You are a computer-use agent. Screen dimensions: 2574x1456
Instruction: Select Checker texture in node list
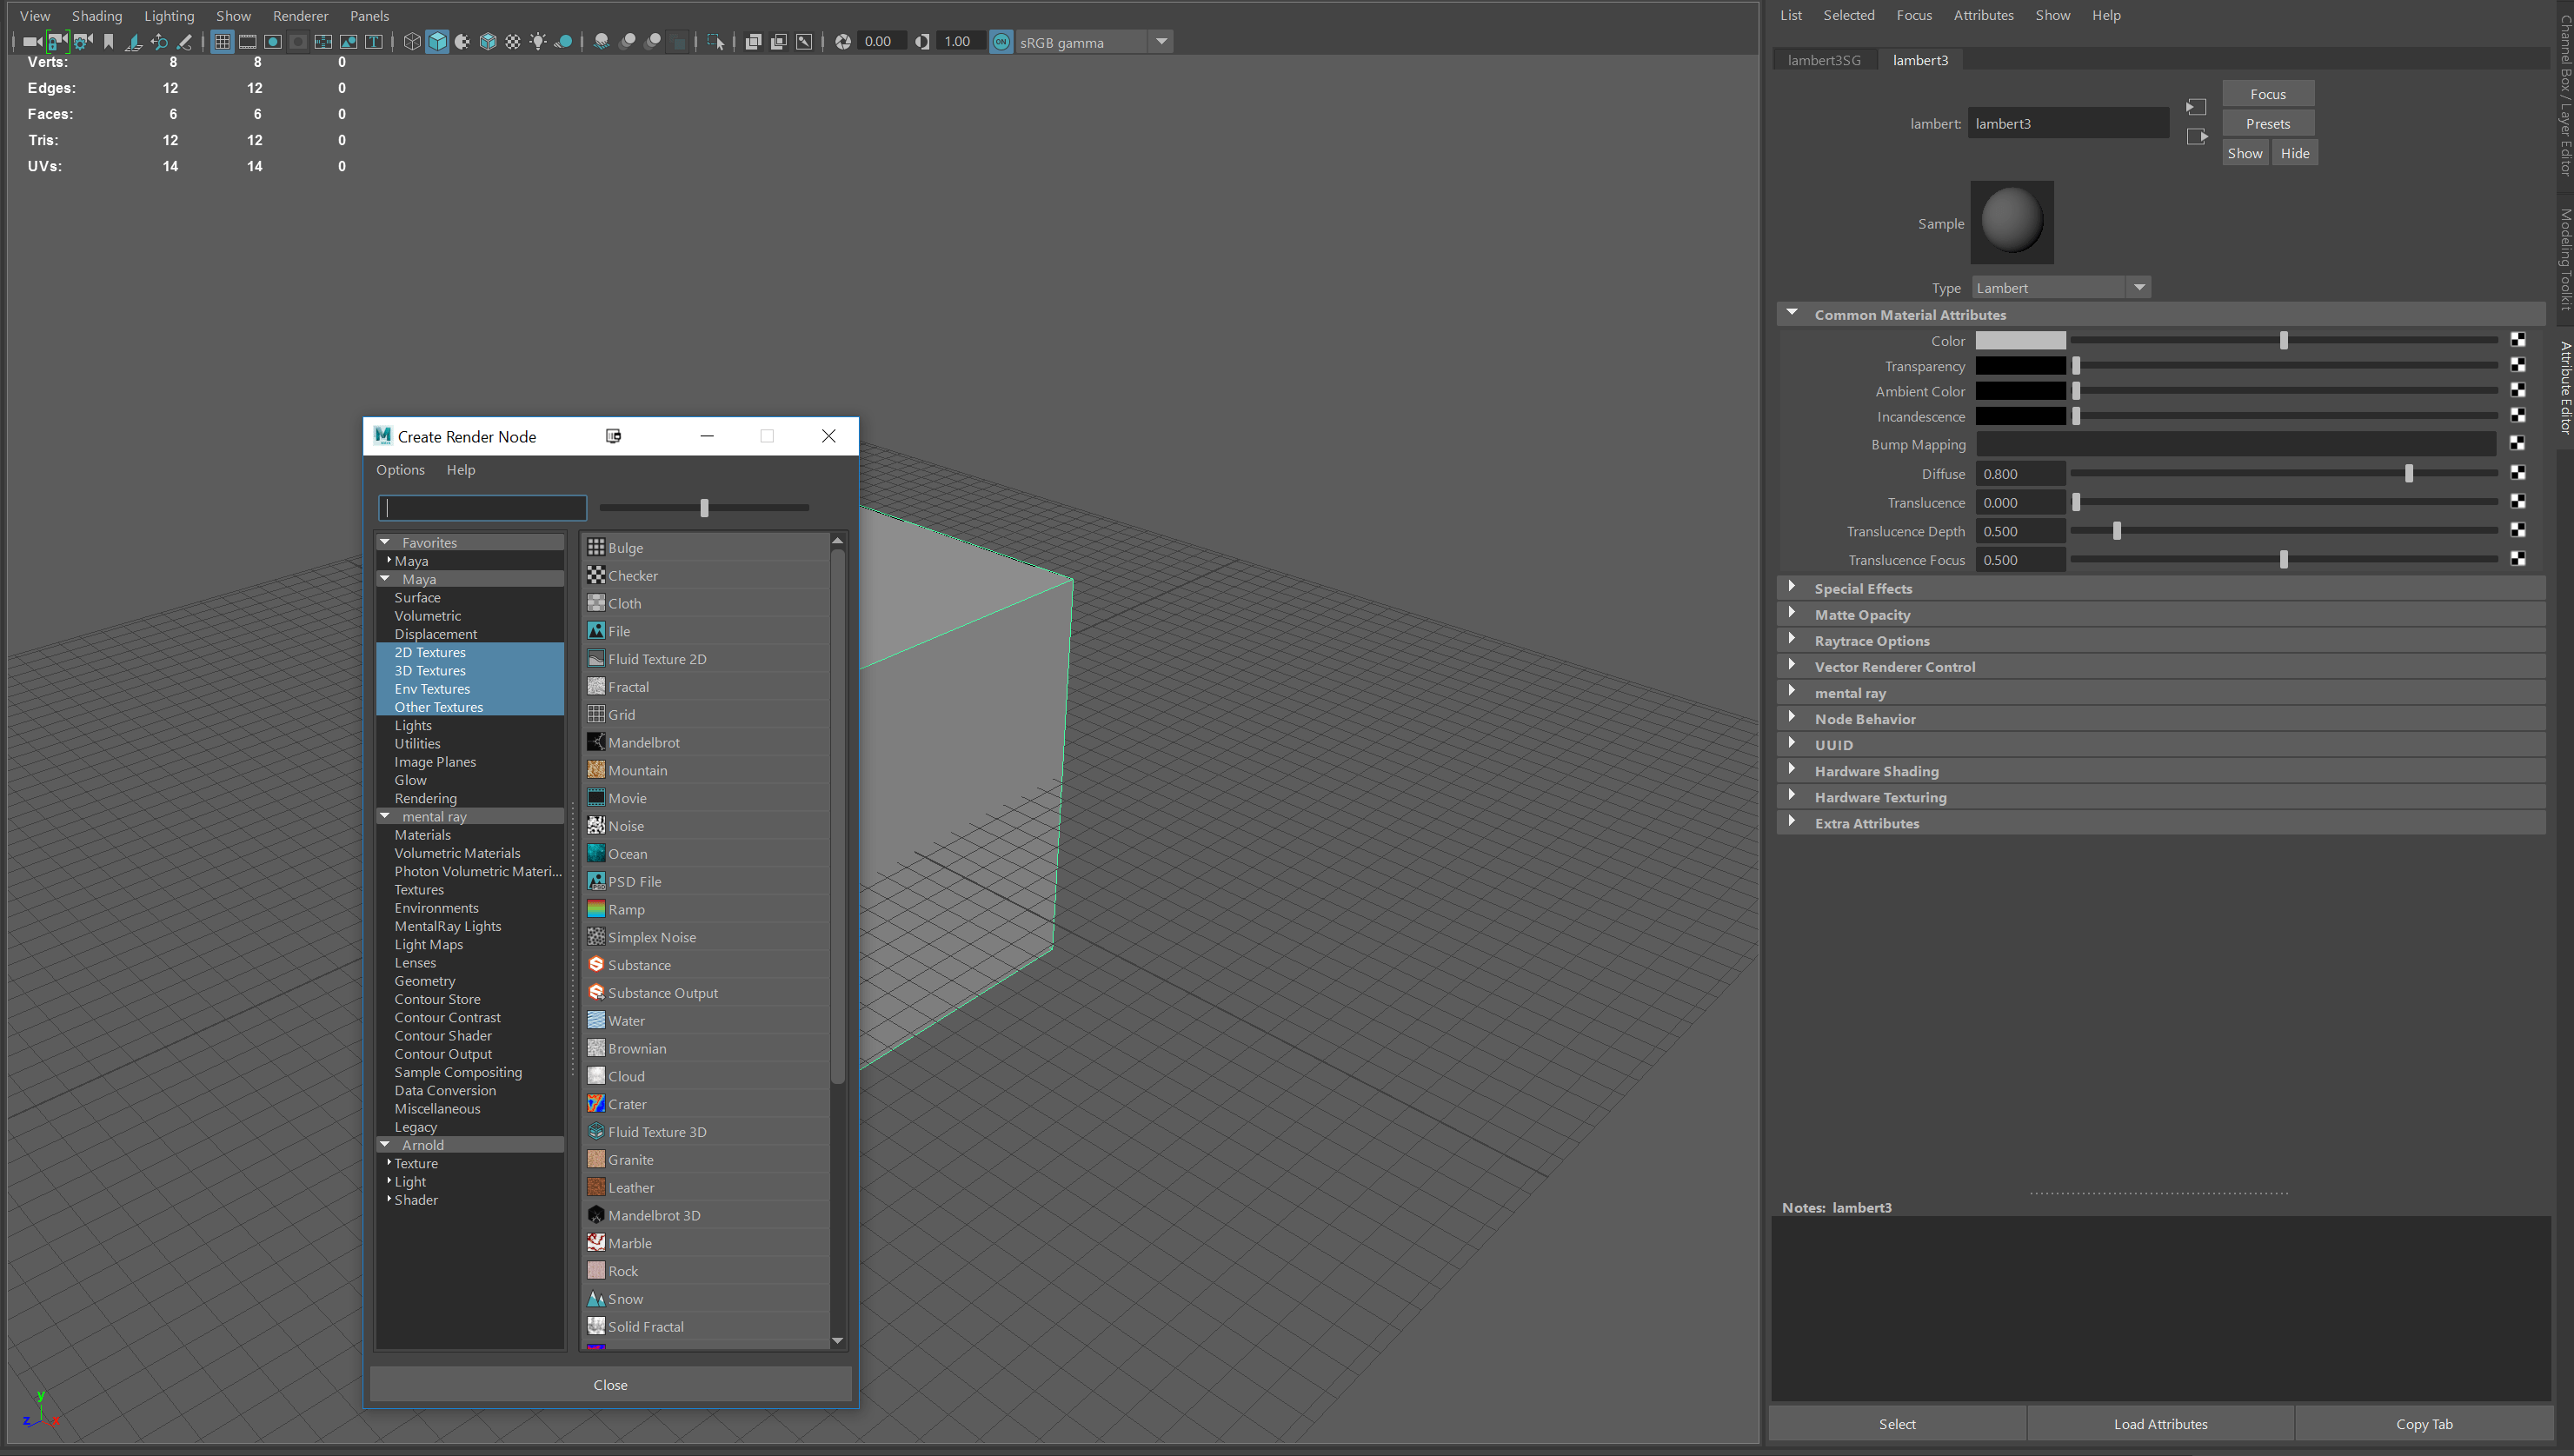pos(632,576)
